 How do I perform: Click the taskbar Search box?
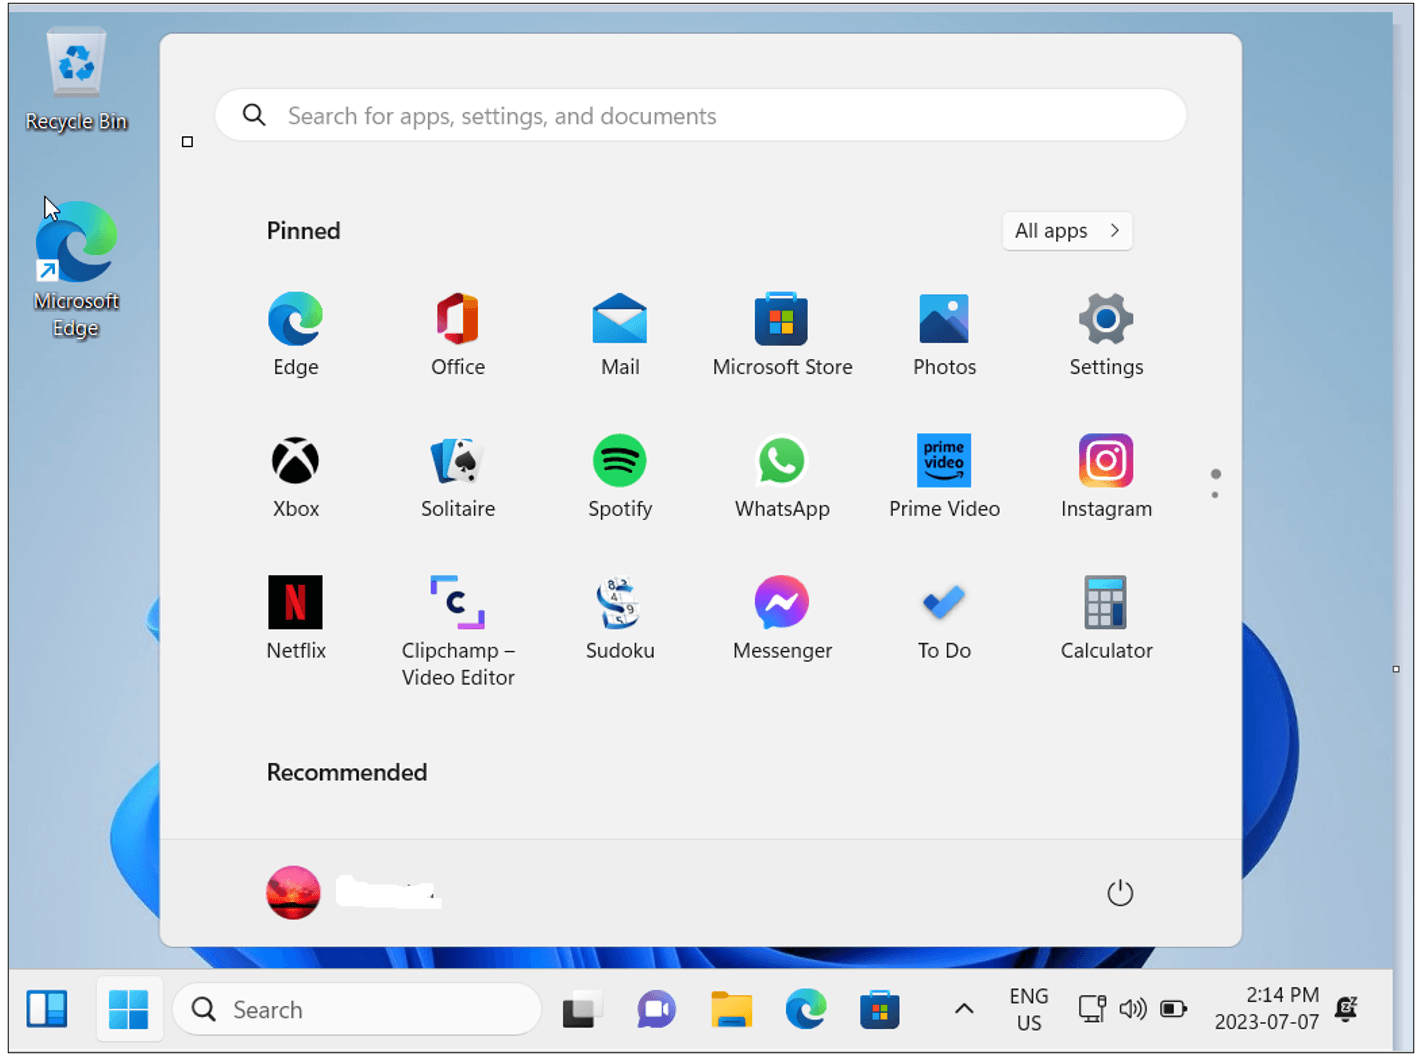357,1010
